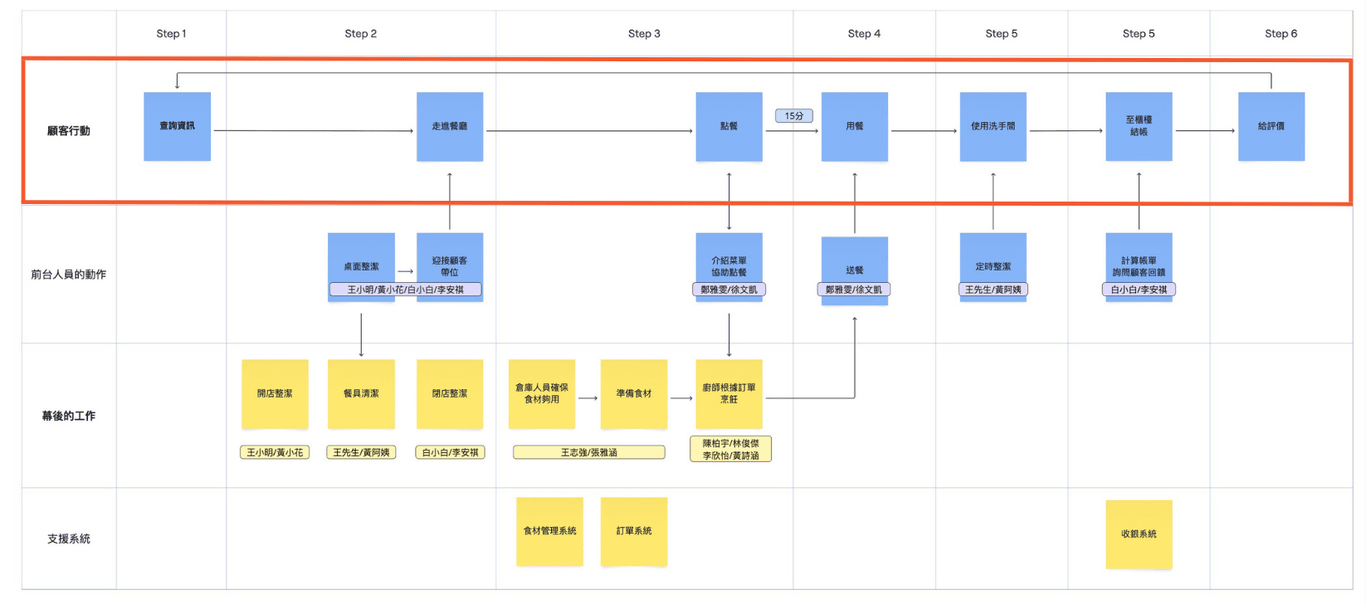Select the 查詢資訊 customer action note

point(177,127)
